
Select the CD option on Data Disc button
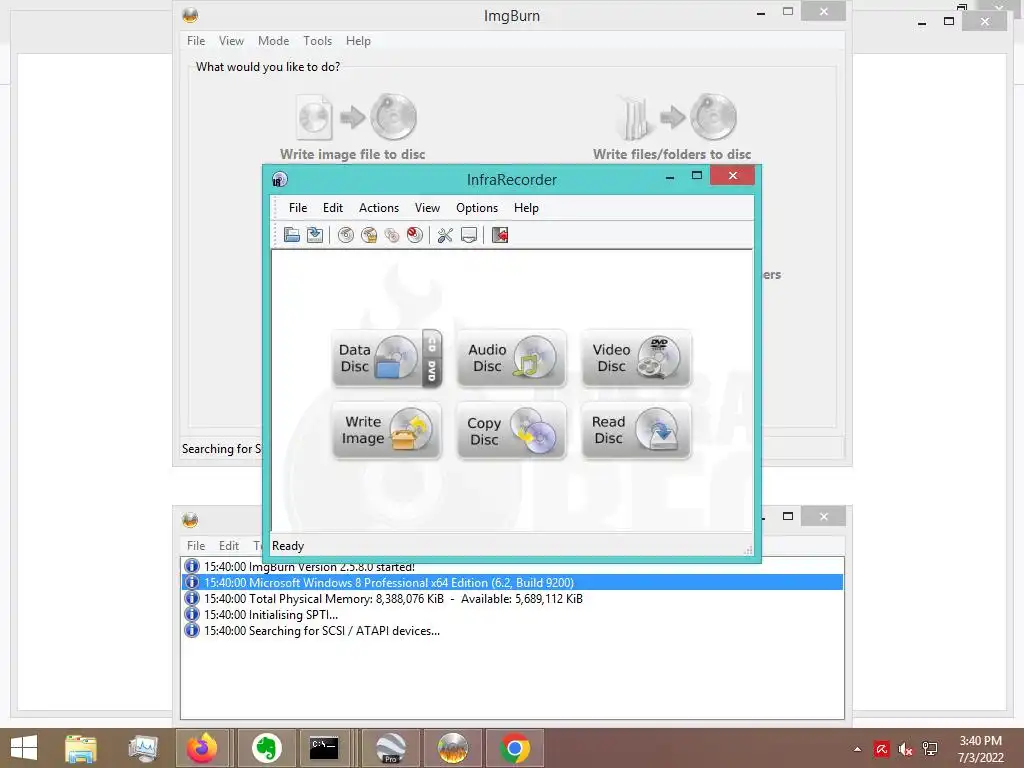[x=432, y=344]
